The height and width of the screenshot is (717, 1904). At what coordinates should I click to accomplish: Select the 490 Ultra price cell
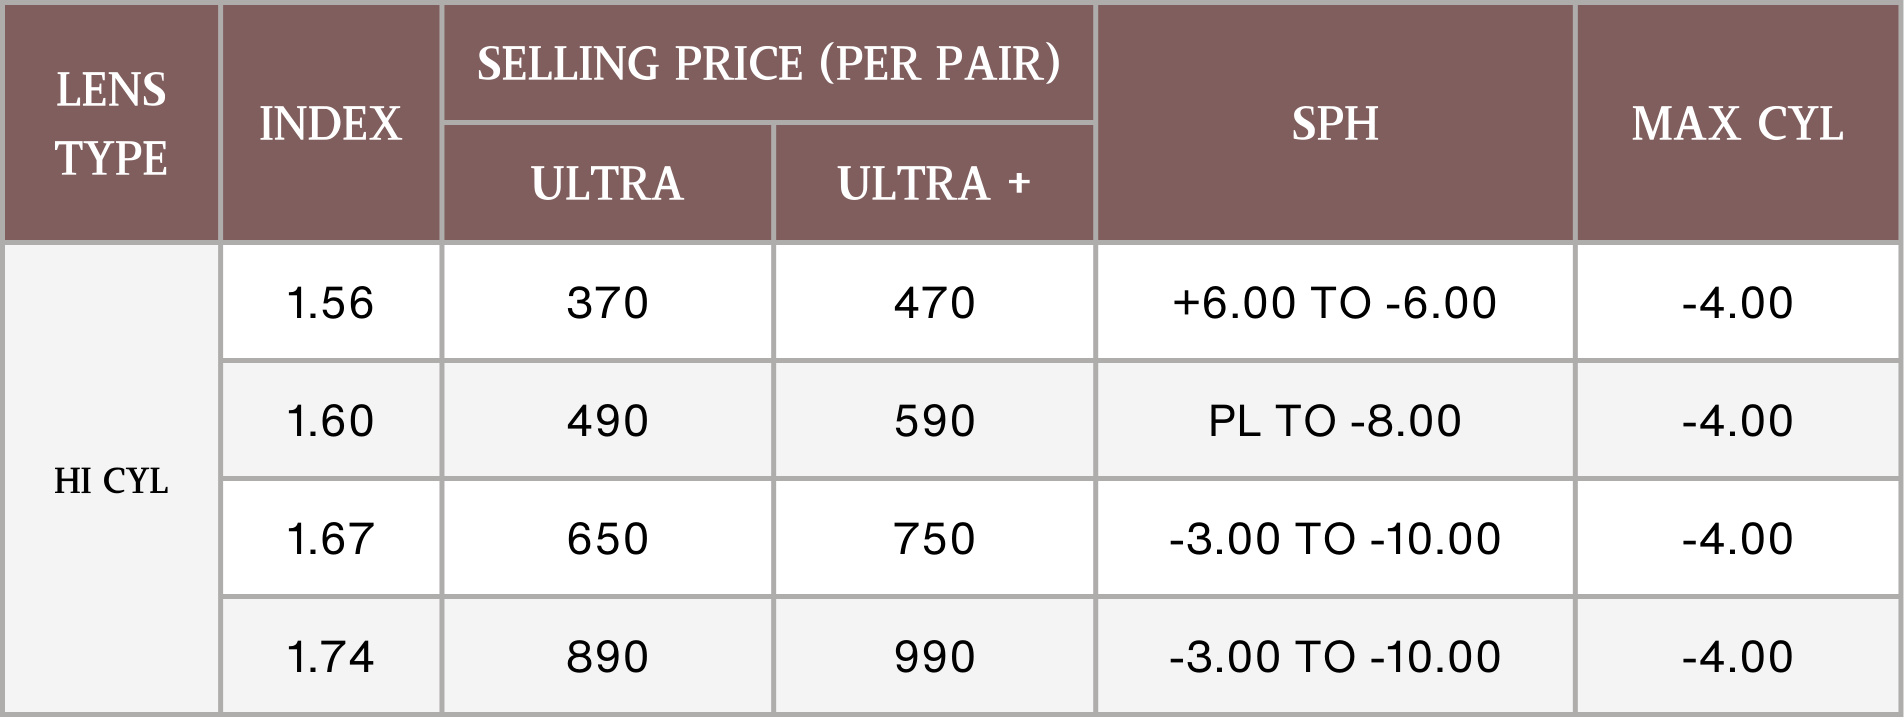607,421
